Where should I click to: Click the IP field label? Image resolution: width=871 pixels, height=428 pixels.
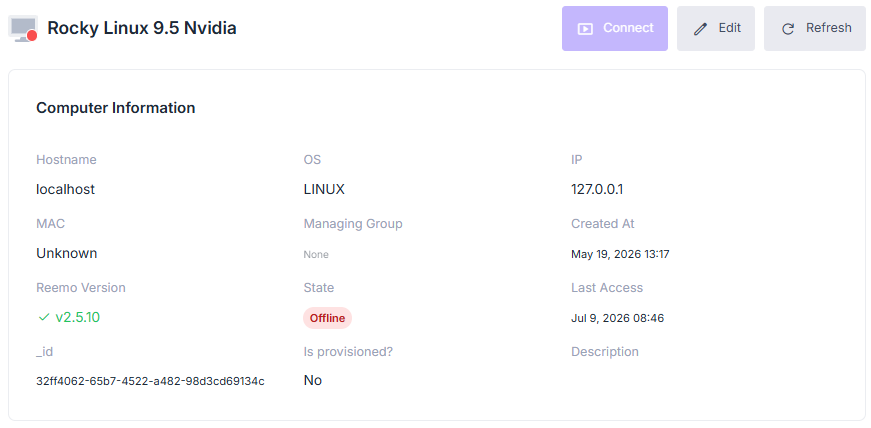point(577,160)
